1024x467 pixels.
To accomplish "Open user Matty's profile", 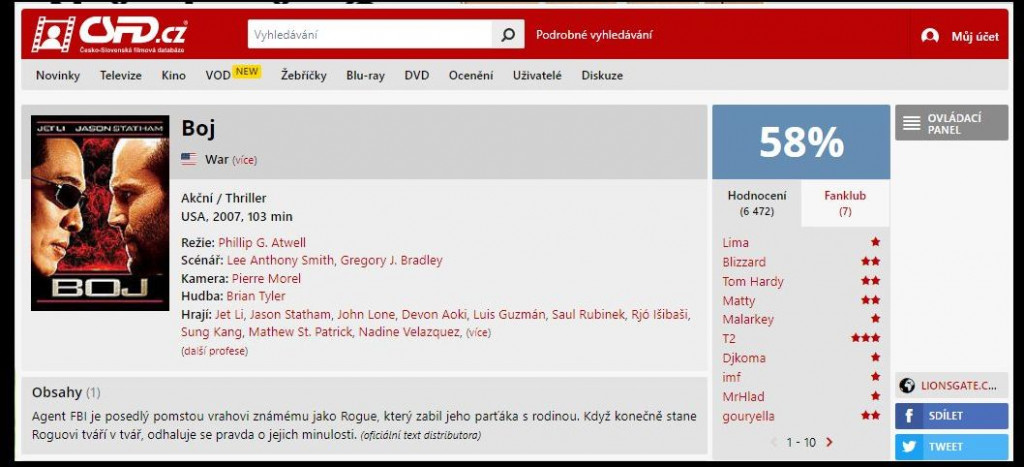I will (739, 300).
